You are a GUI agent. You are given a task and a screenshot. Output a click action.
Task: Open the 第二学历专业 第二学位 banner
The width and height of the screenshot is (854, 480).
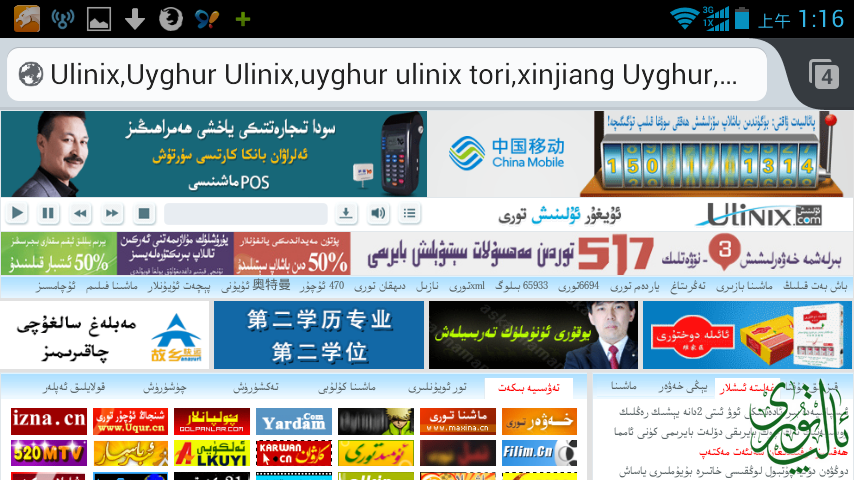point(319,335)
